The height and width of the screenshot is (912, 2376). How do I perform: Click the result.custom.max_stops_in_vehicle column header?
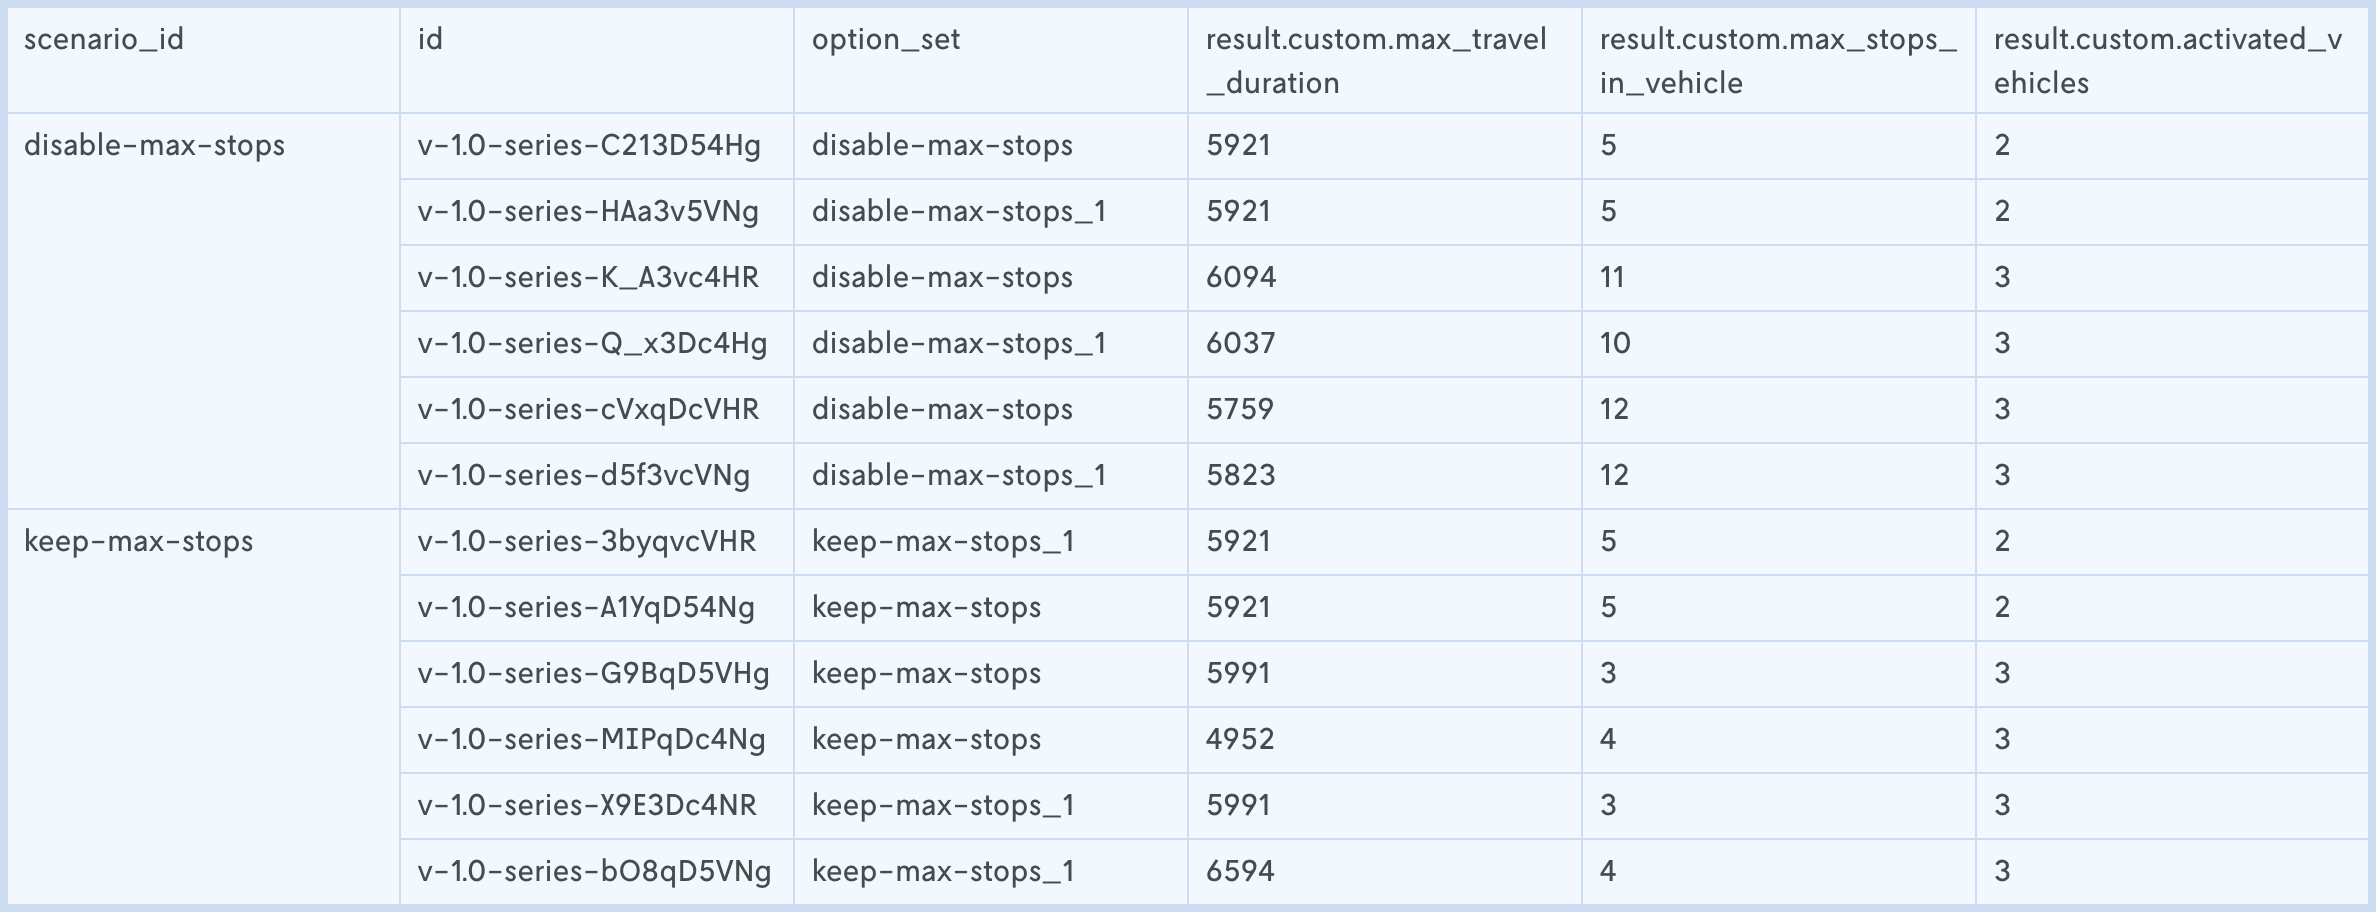(x=1778, y=61)
